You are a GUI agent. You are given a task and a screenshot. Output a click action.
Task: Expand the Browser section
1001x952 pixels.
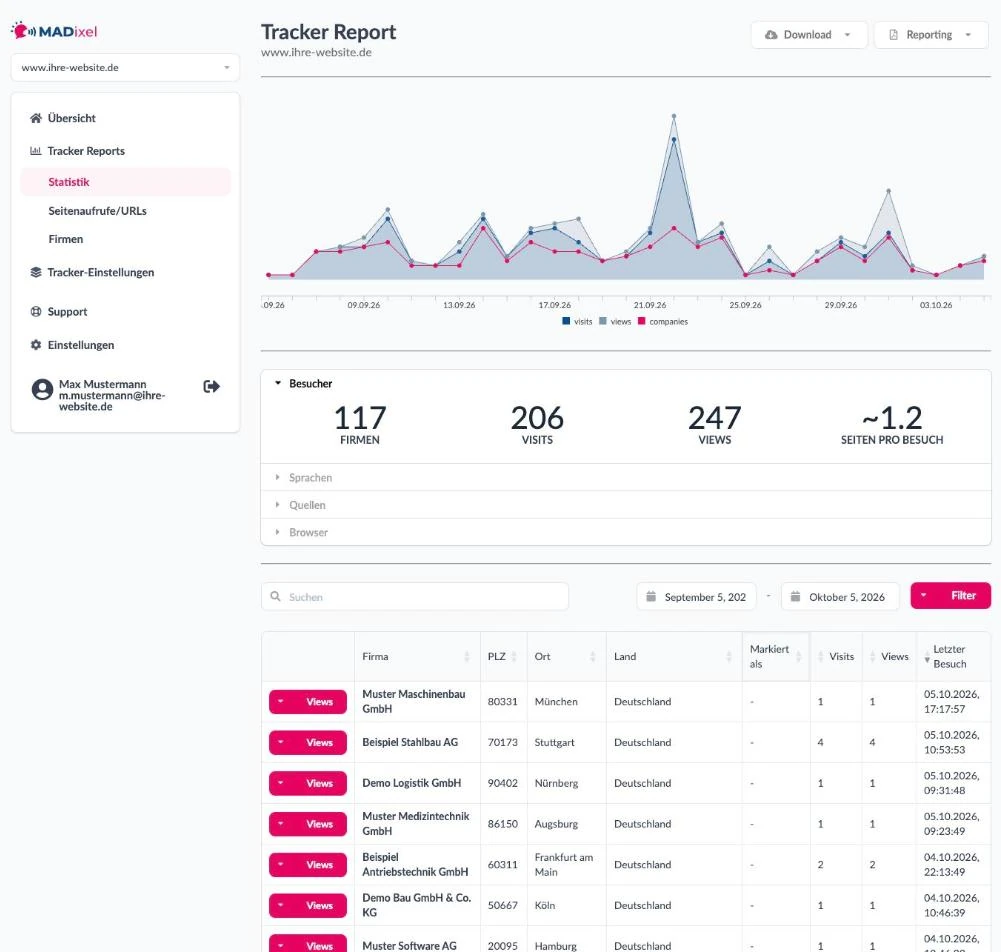[626, 532]
